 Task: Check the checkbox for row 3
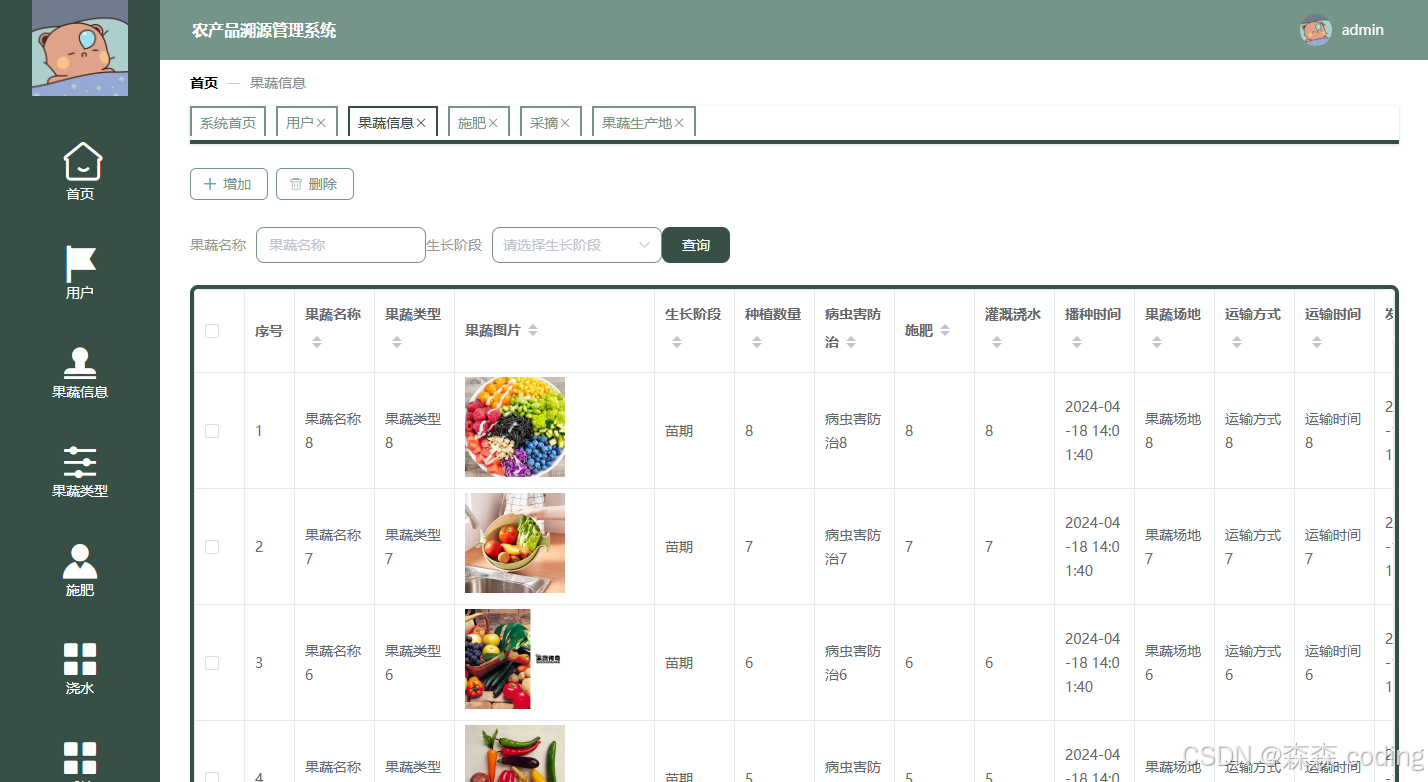[x=212, y=663]
